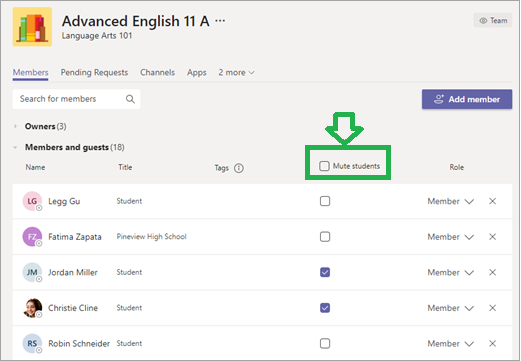Select the Legg Gu name

click(64, 201)
